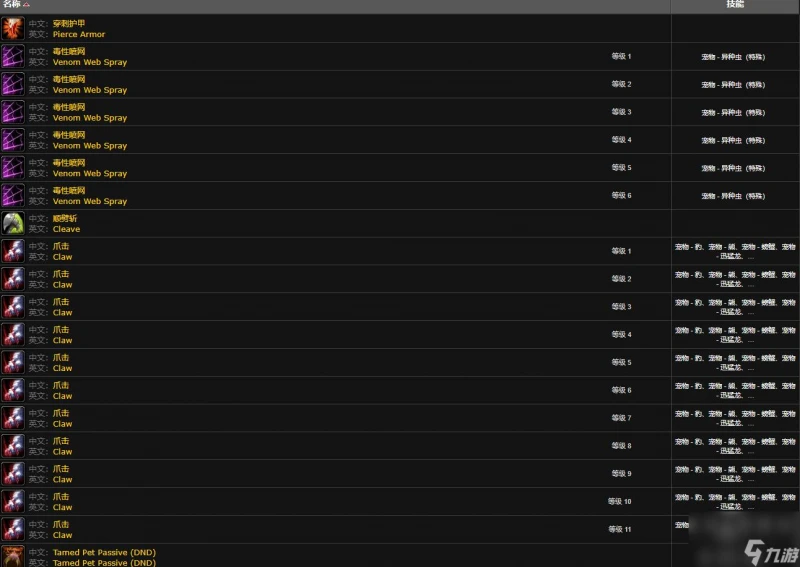Click the 技能 column header
The width and height of the screenshot is (800, 567).
[x=734, y=5]
